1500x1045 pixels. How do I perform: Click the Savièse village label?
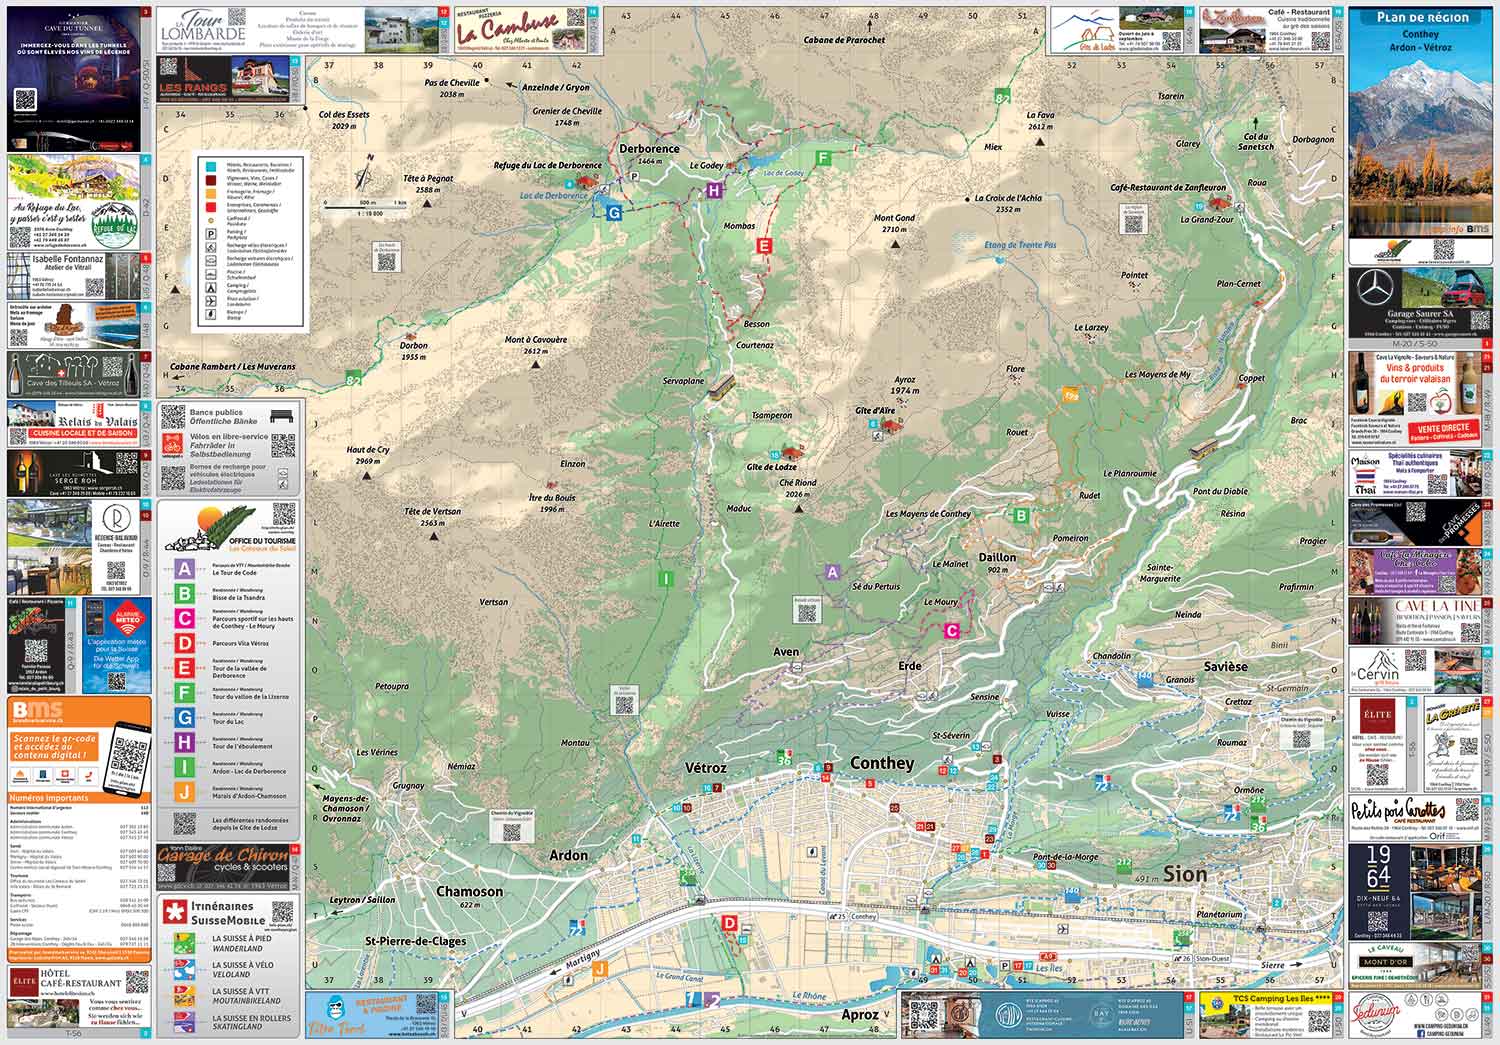1225,667
